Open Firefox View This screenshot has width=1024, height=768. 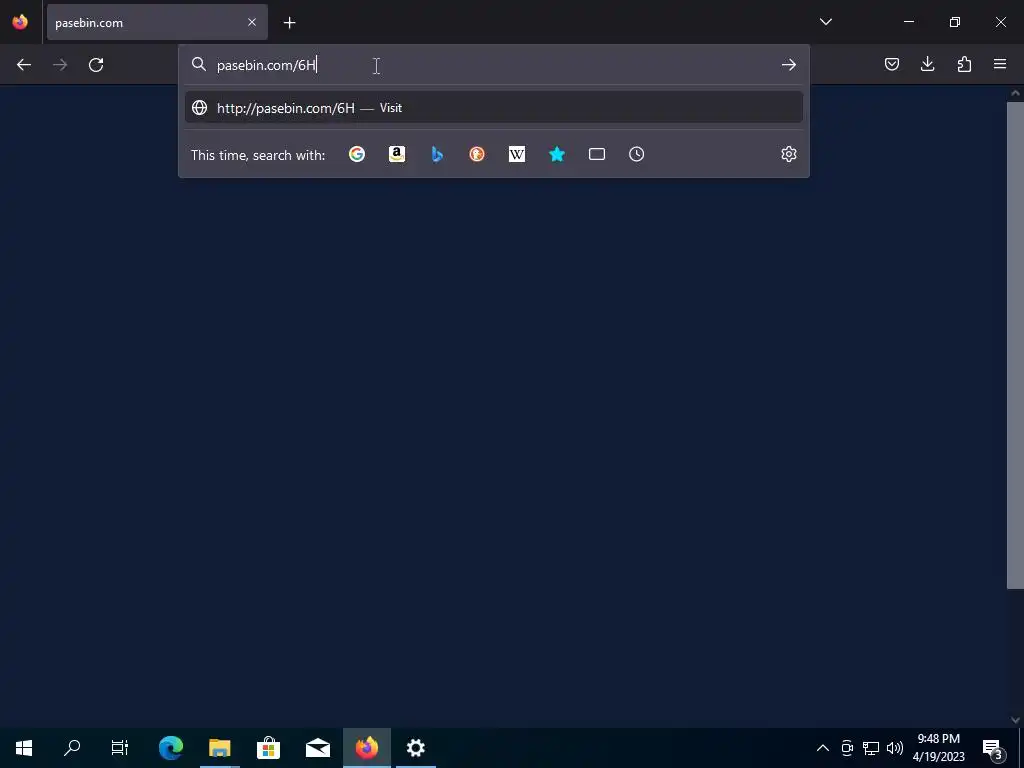click(20, 22)
